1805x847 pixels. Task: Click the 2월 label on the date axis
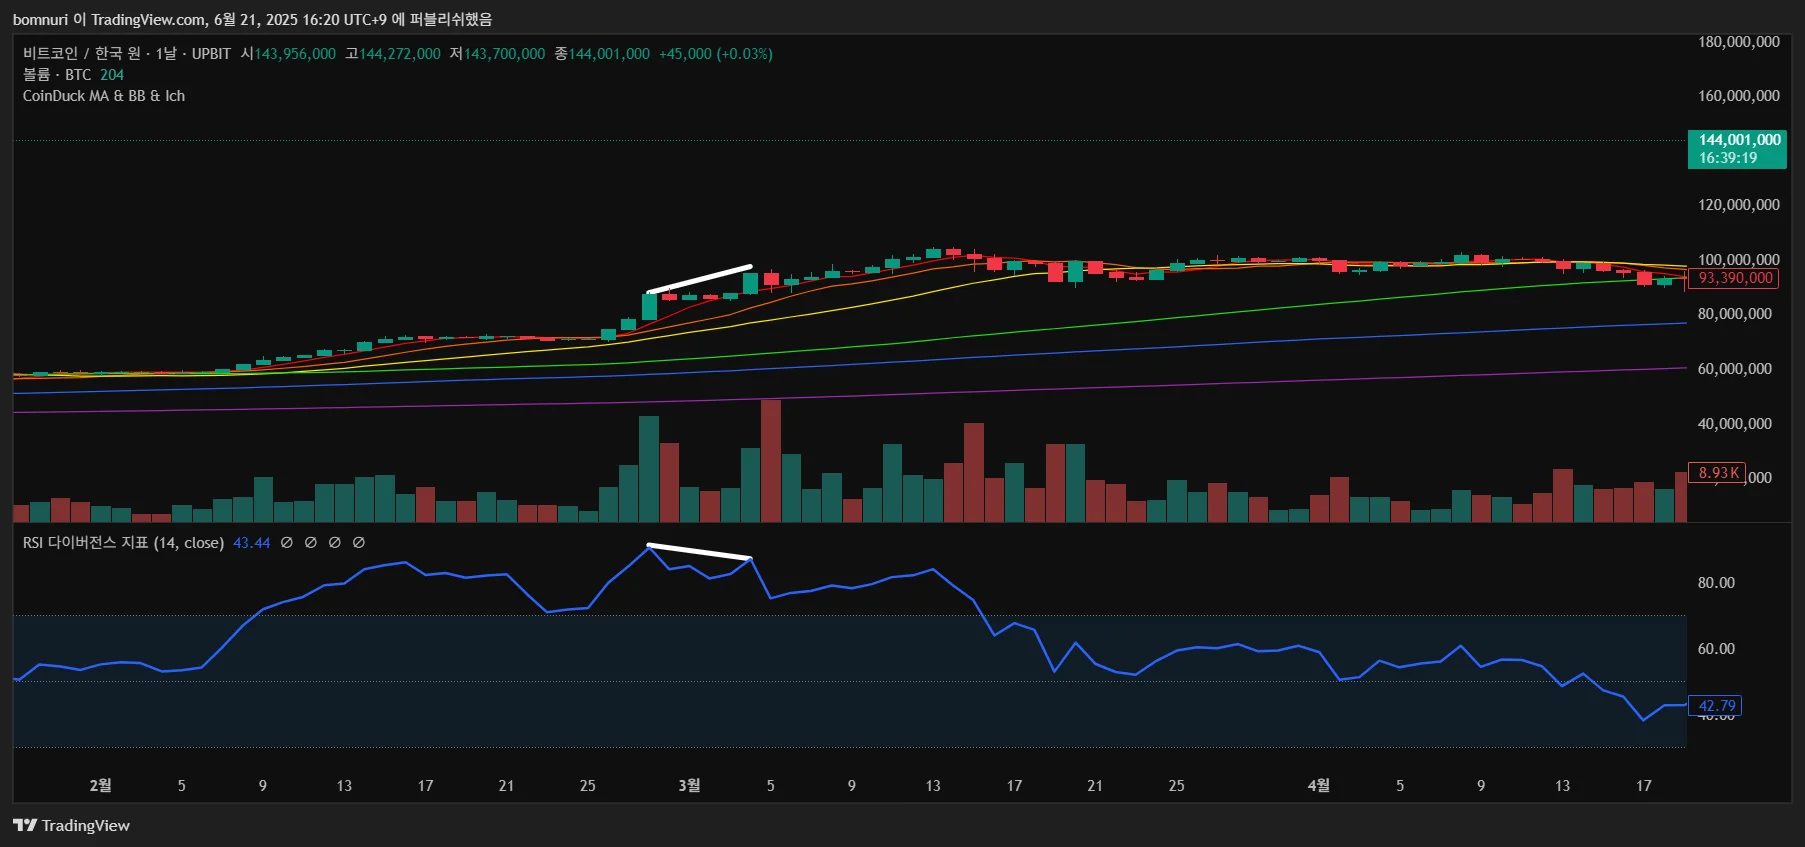coord(100,786)
